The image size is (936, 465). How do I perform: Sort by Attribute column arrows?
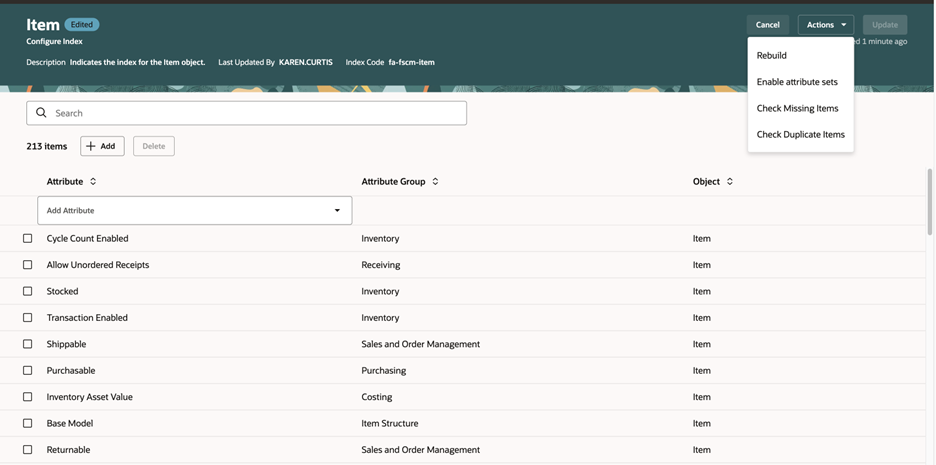point(93,181)
